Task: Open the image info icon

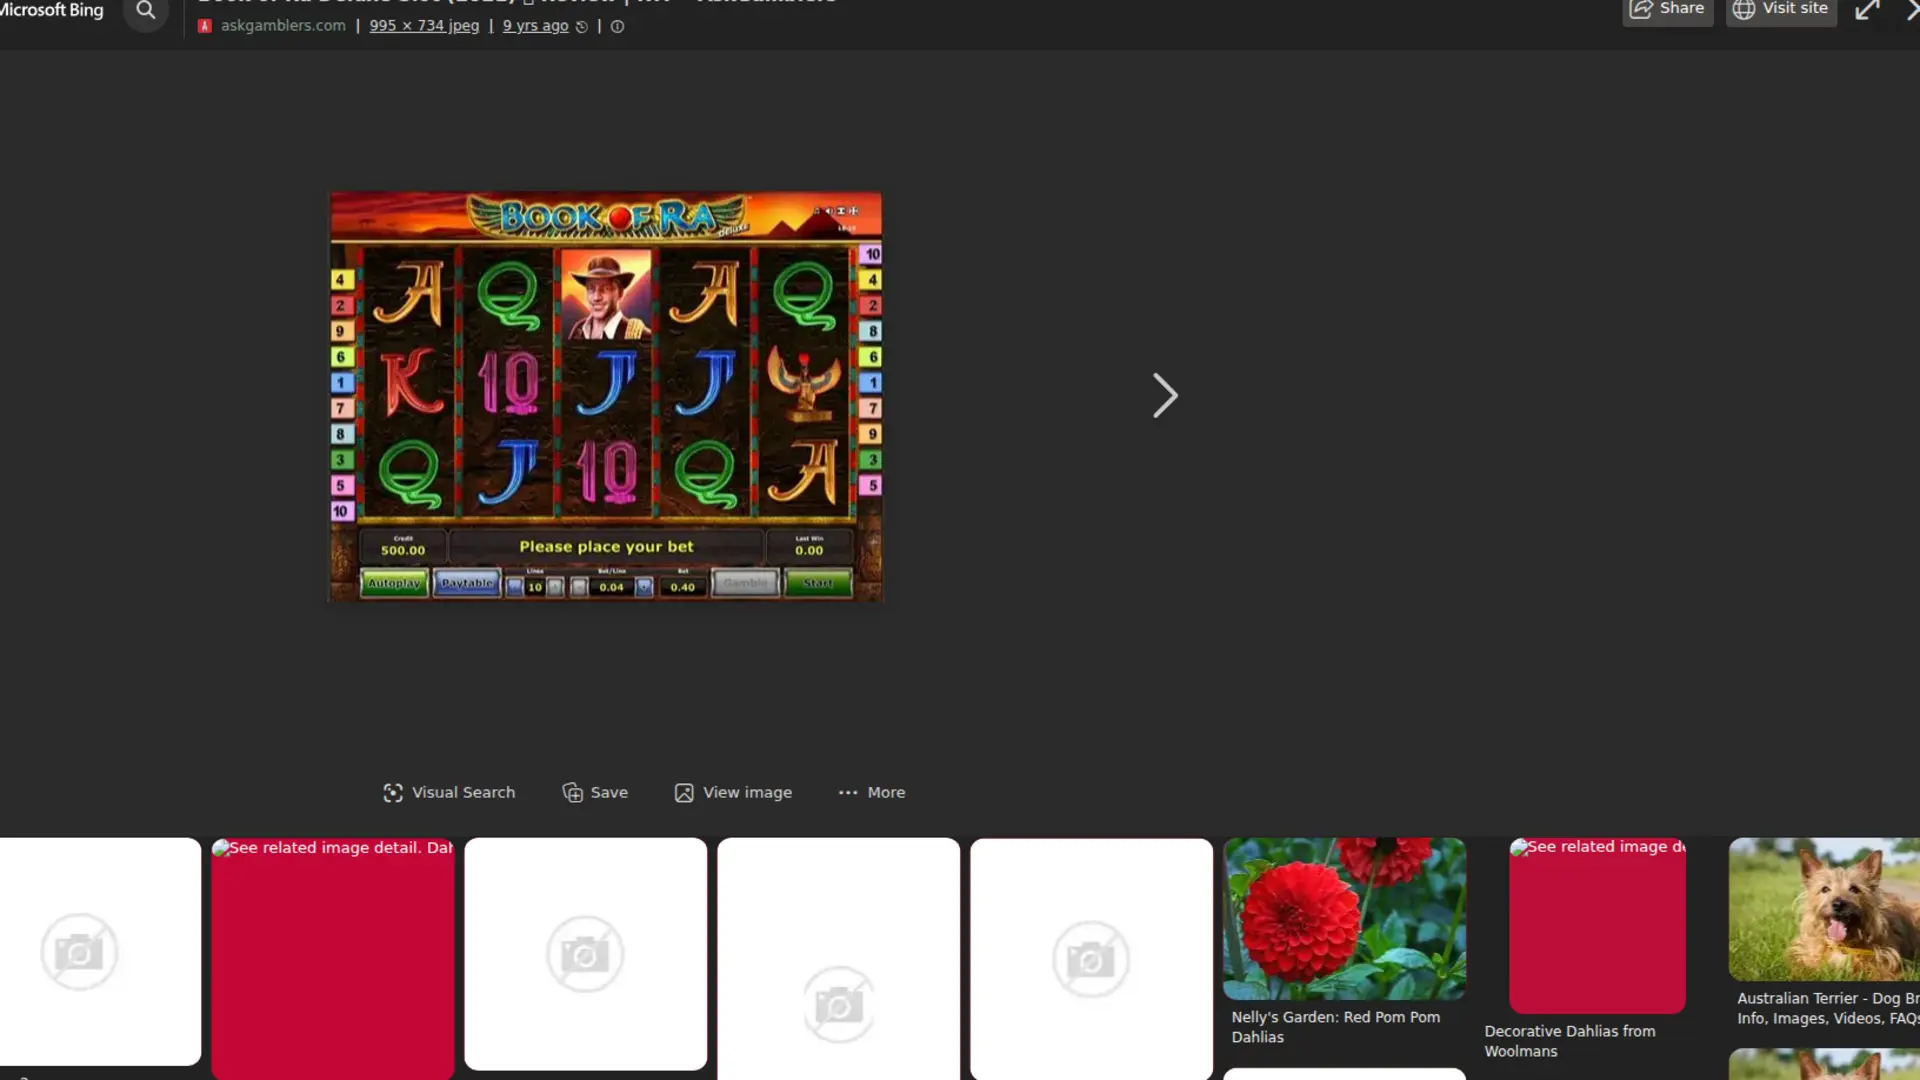Action: coord(616,27)
